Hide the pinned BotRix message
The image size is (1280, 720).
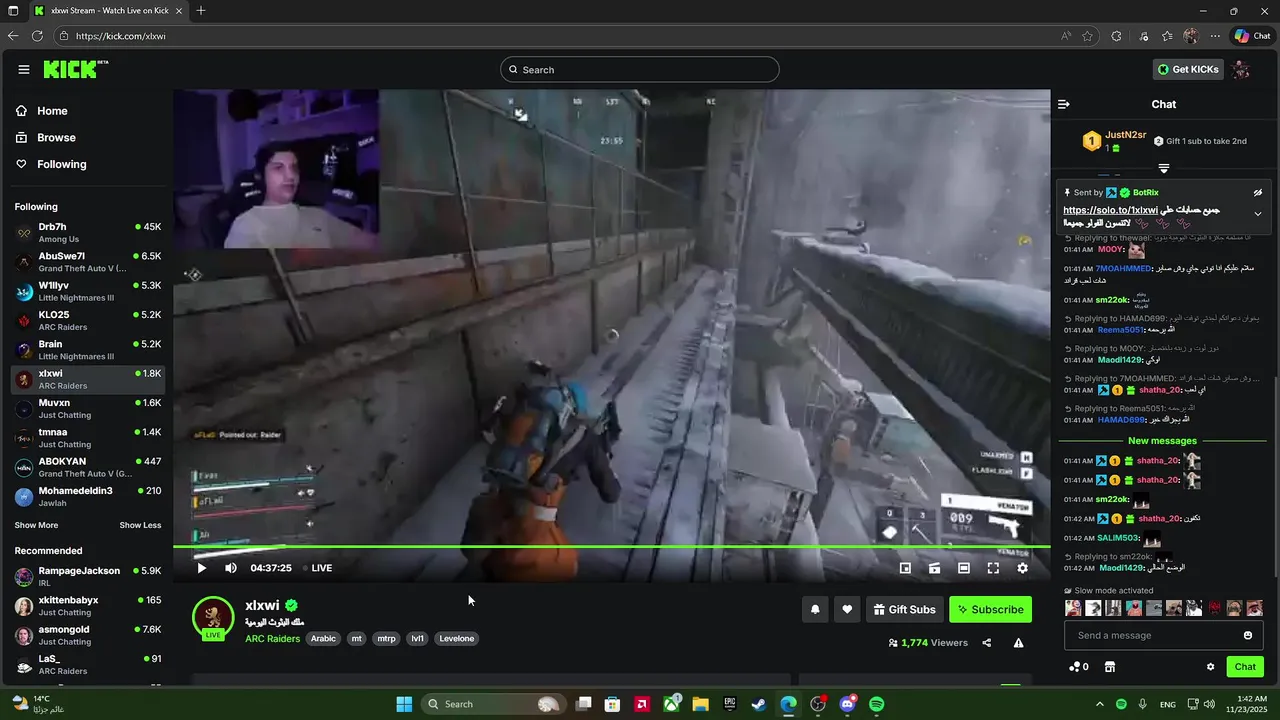[1258, 193]
